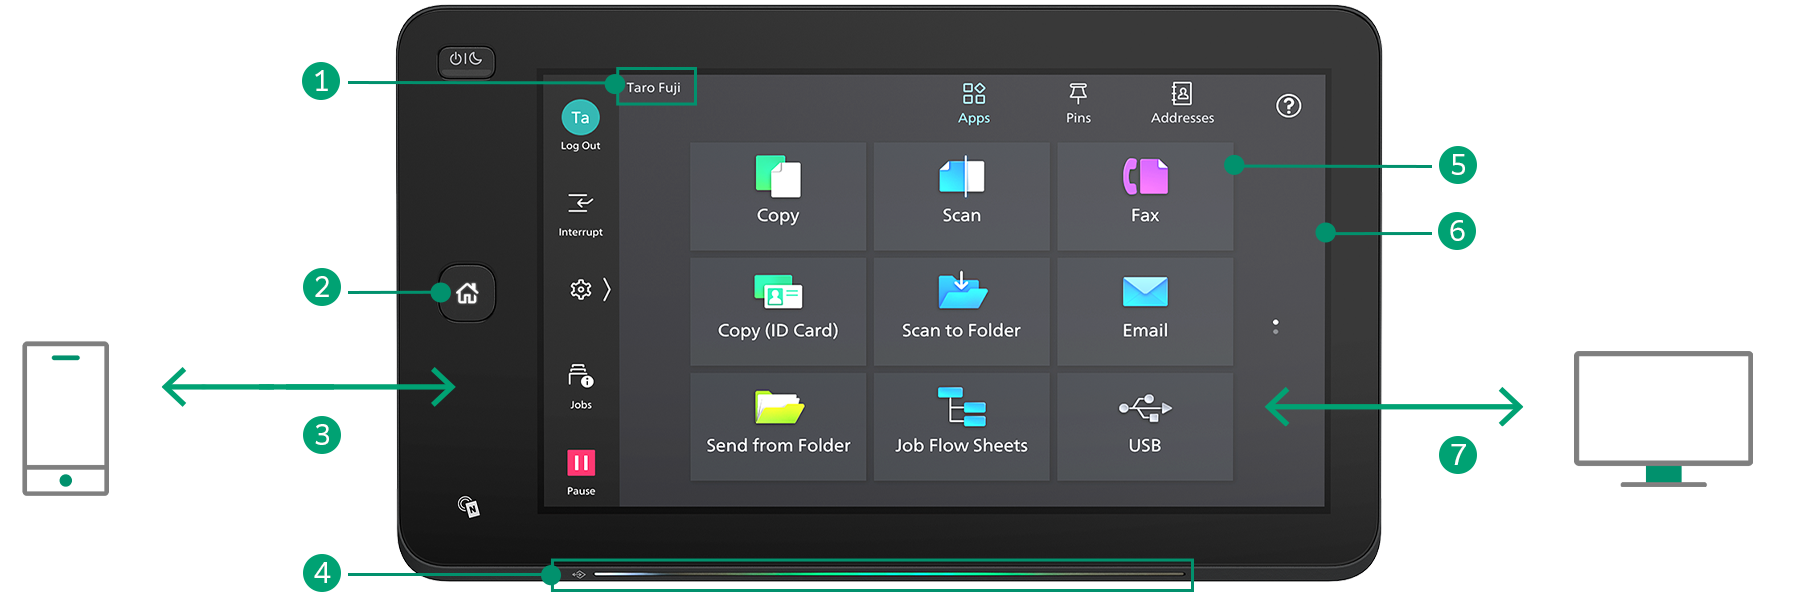The height and width of the screenshot is (597, 1800).
Task: Switch to the Apps tab
Action: pos(973,104)
